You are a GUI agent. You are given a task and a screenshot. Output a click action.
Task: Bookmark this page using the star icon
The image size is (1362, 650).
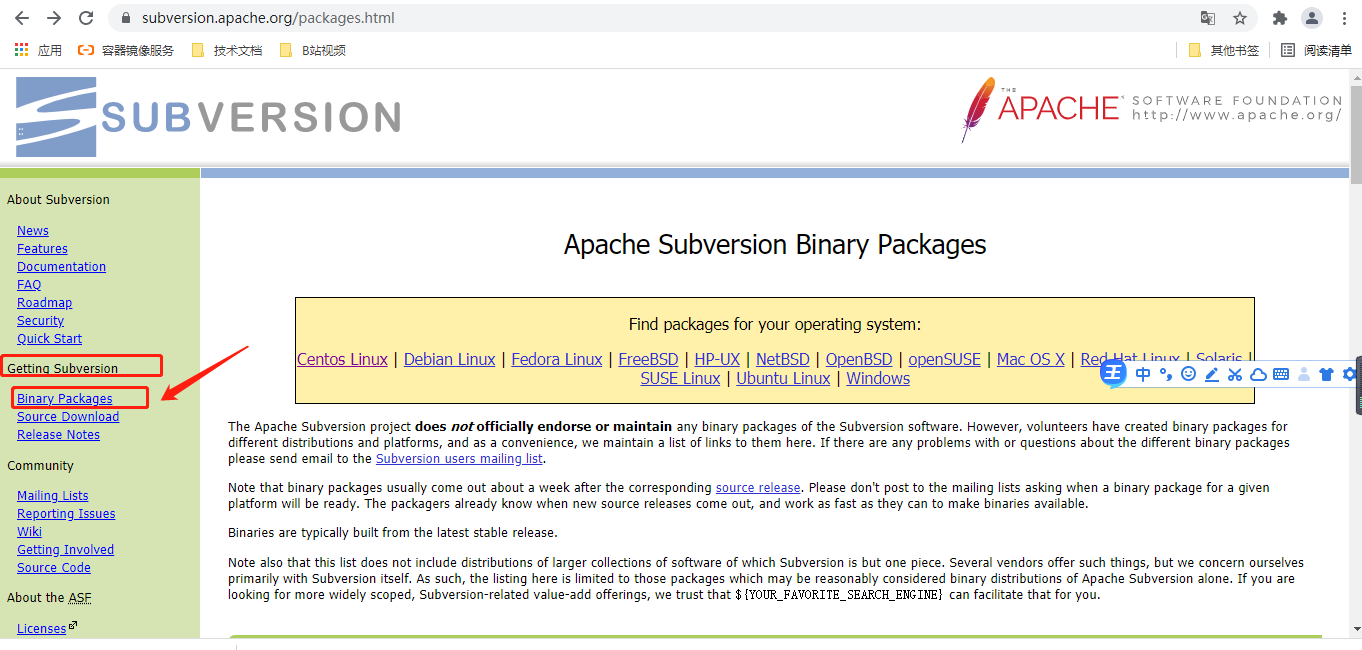pos(1240,18)
